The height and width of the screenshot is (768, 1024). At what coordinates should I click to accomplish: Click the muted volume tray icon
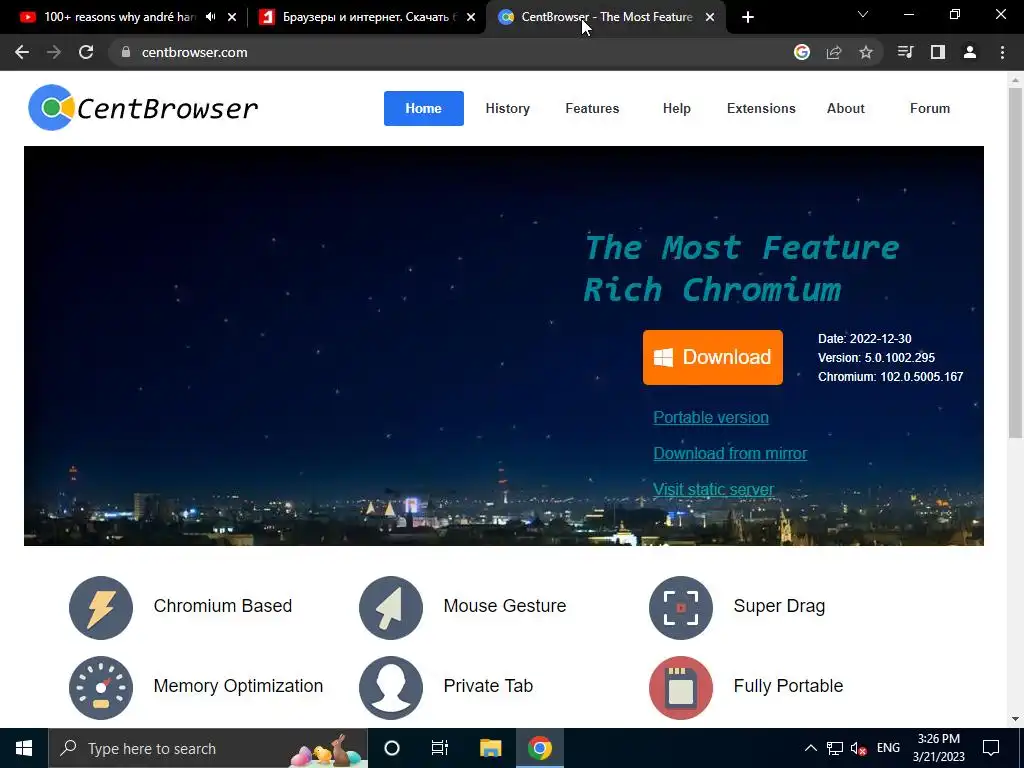tap(858, 748)
